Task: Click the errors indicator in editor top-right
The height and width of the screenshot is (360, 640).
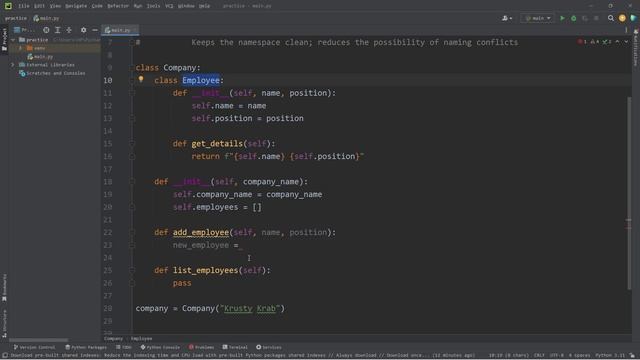Action: point(582,42)
